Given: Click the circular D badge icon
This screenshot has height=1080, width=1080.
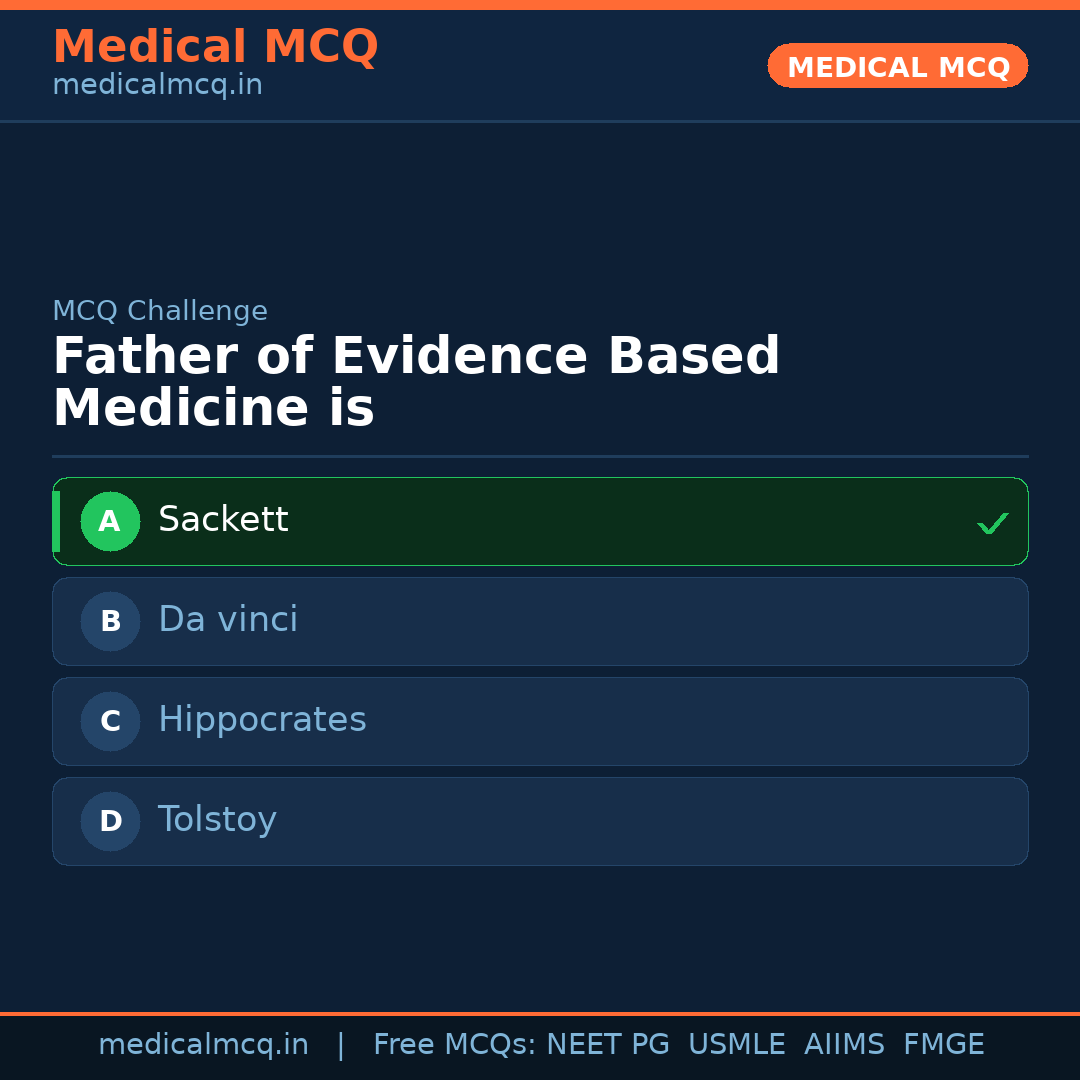Looking at the screenshot, I should 110,821.
